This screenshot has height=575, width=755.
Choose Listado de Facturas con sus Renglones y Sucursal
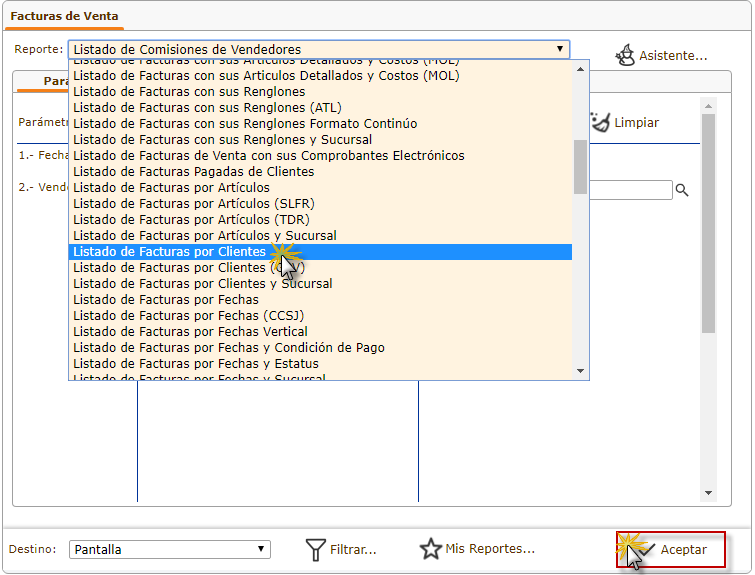click(x=320, y=140)
